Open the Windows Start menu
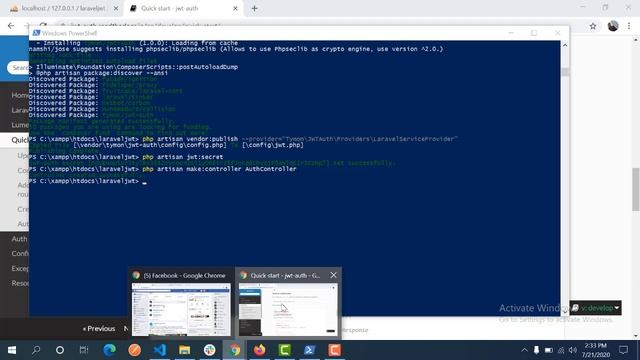 pyautogui.click(x=12, y=350)
